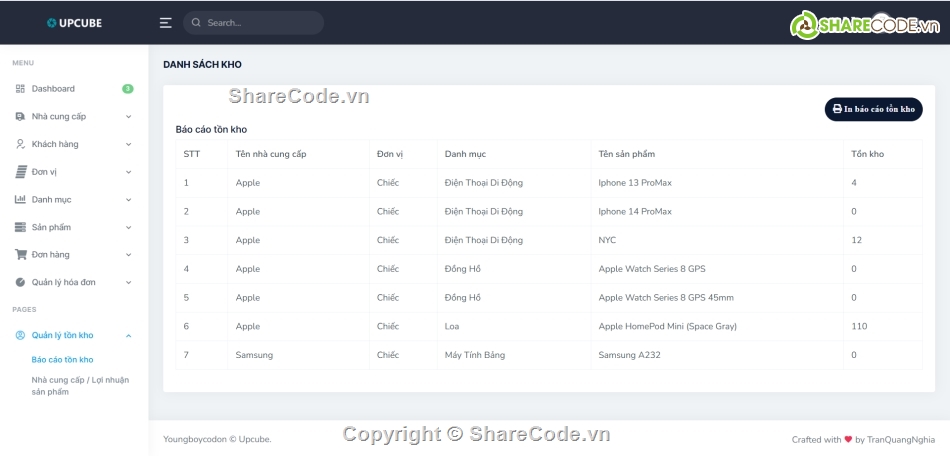This screenshot has height=456, width=950.
Task: Click the search magnifier icon
Action: [x=196, y=23]
